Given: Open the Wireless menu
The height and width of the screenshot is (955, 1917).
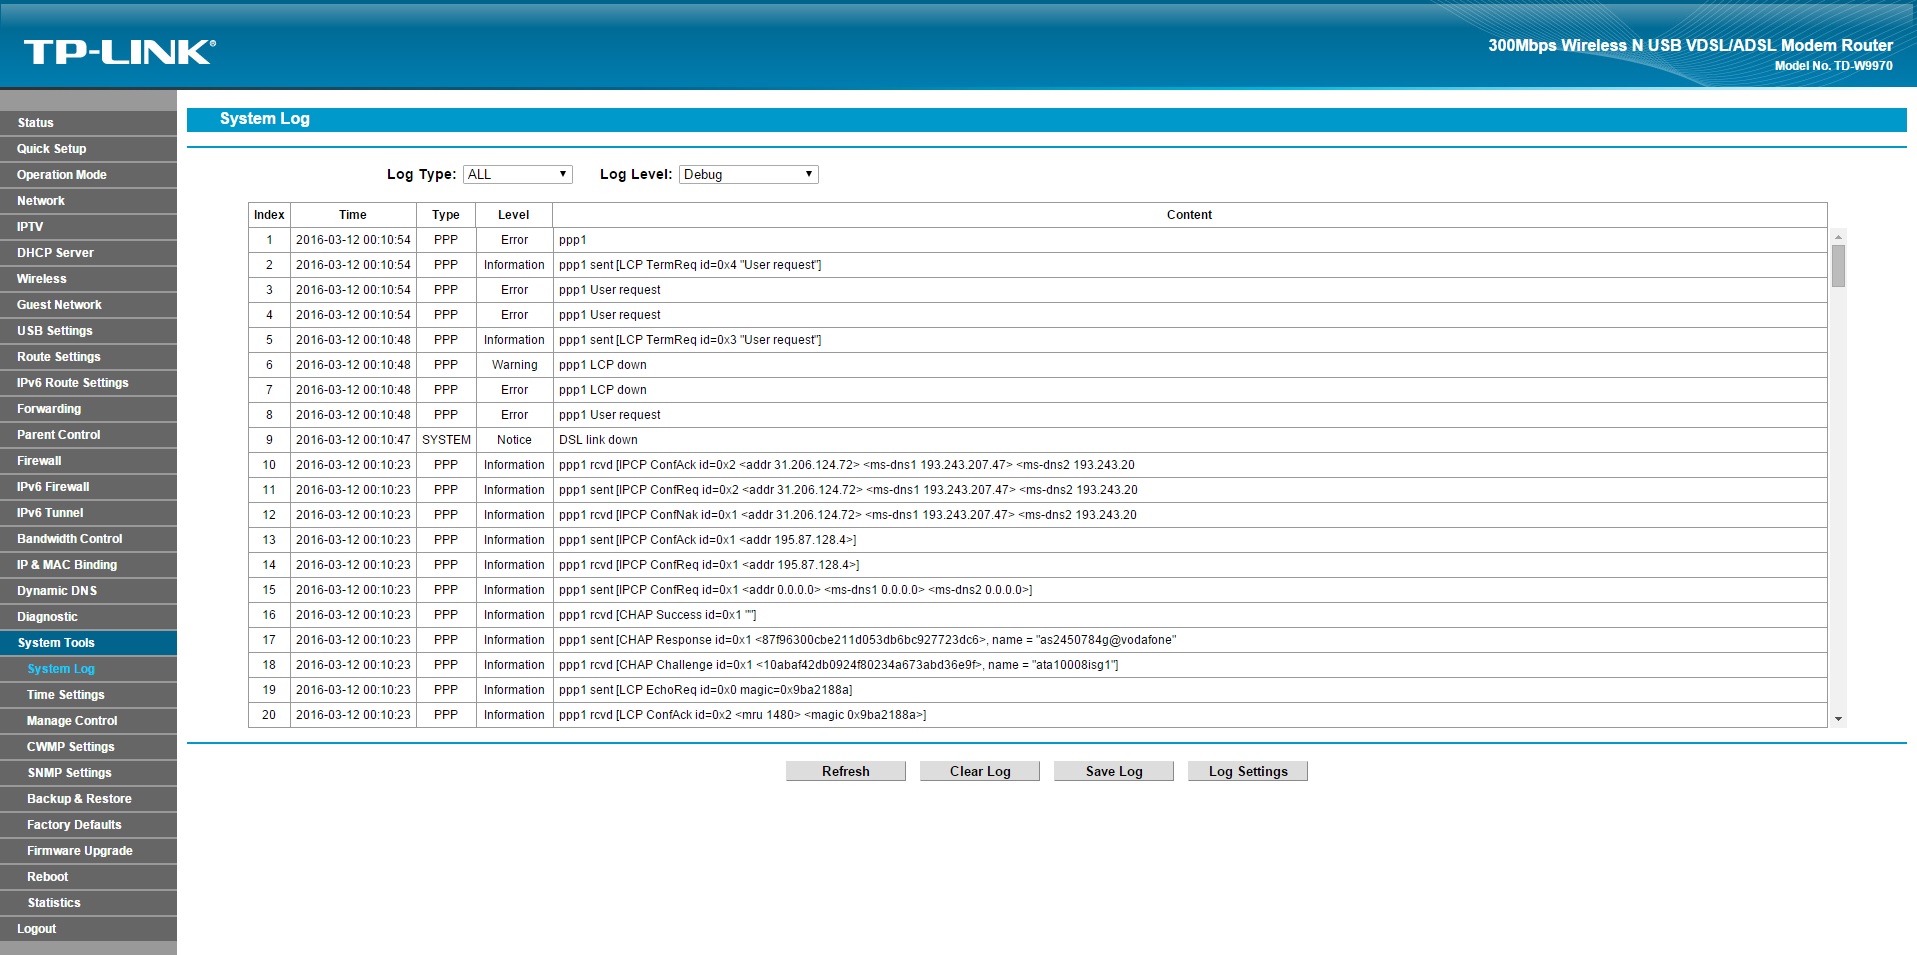Looking at the screenshot, I should click(x=88, y=279).
